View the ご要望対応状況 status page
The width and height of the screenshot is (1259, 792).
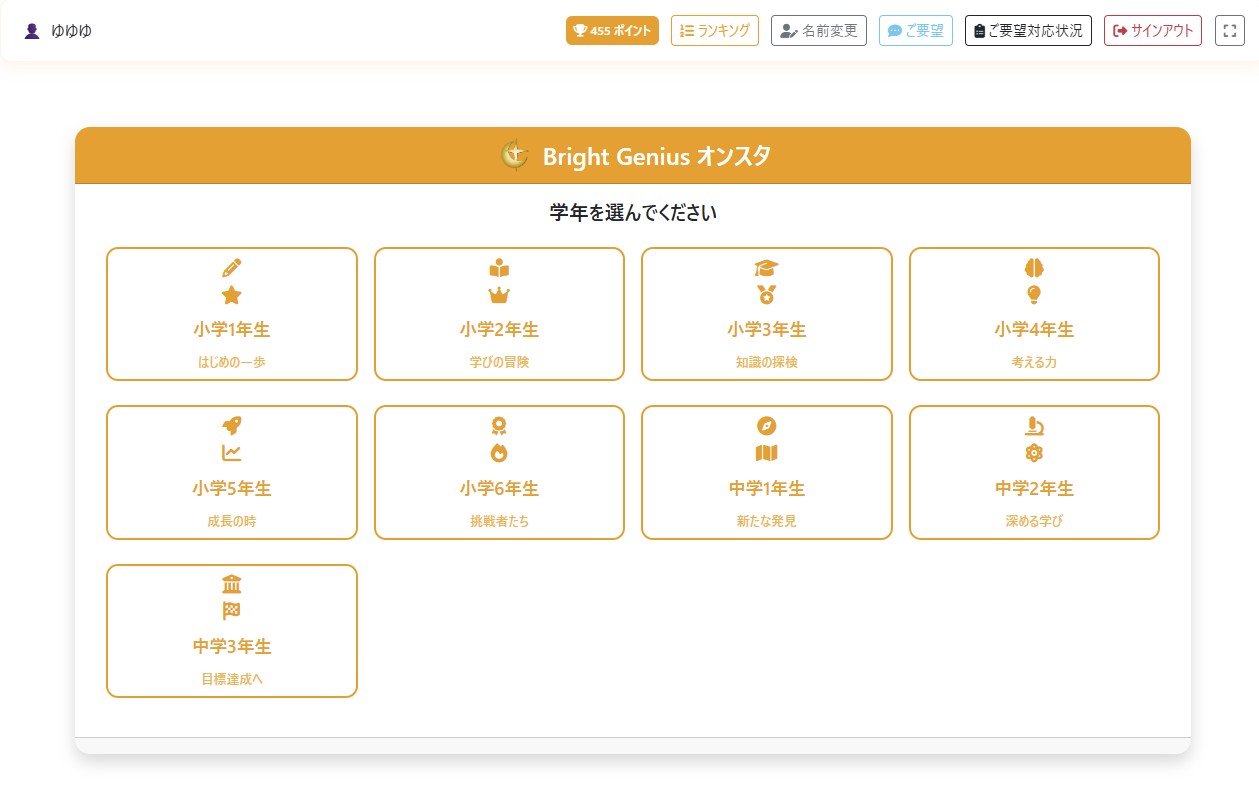(x=1027, y=31)
